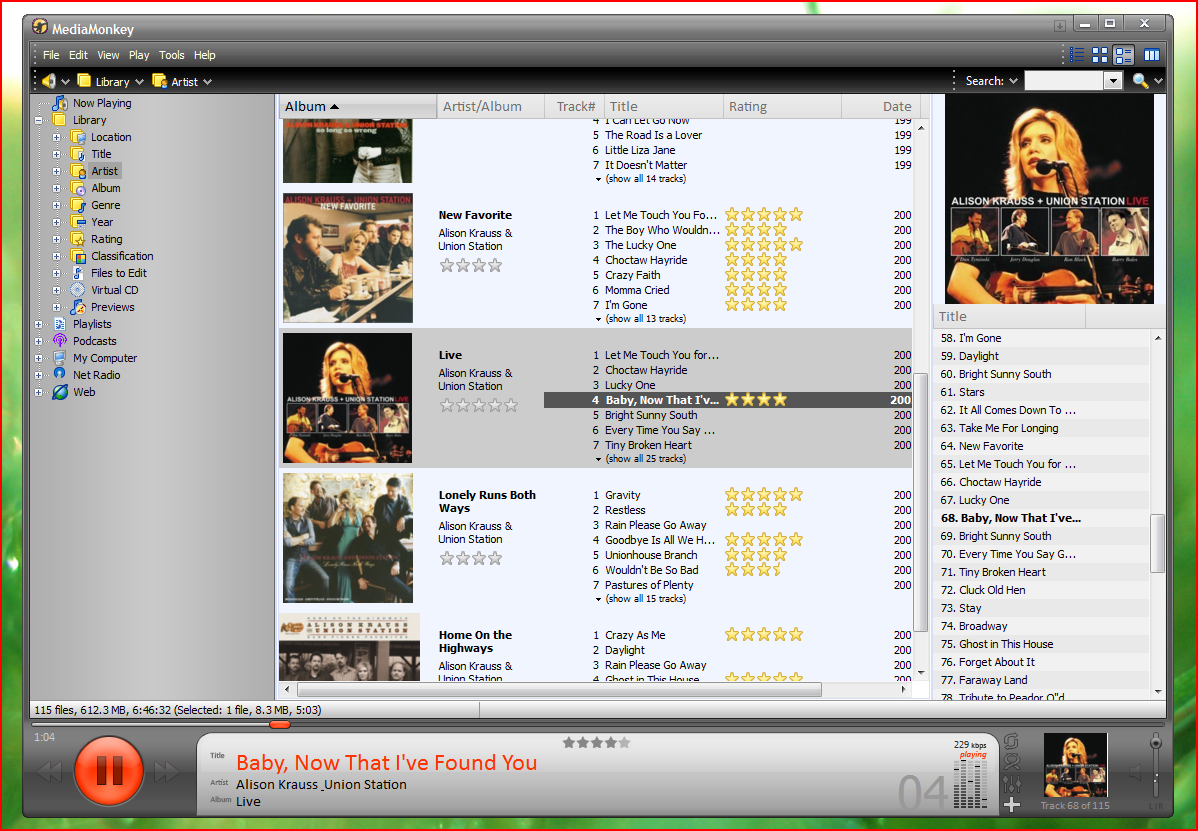Switch to the details list view icon
This screenshot has height=831, width=1198.
pyautogui.click(x=1077, y=55)
